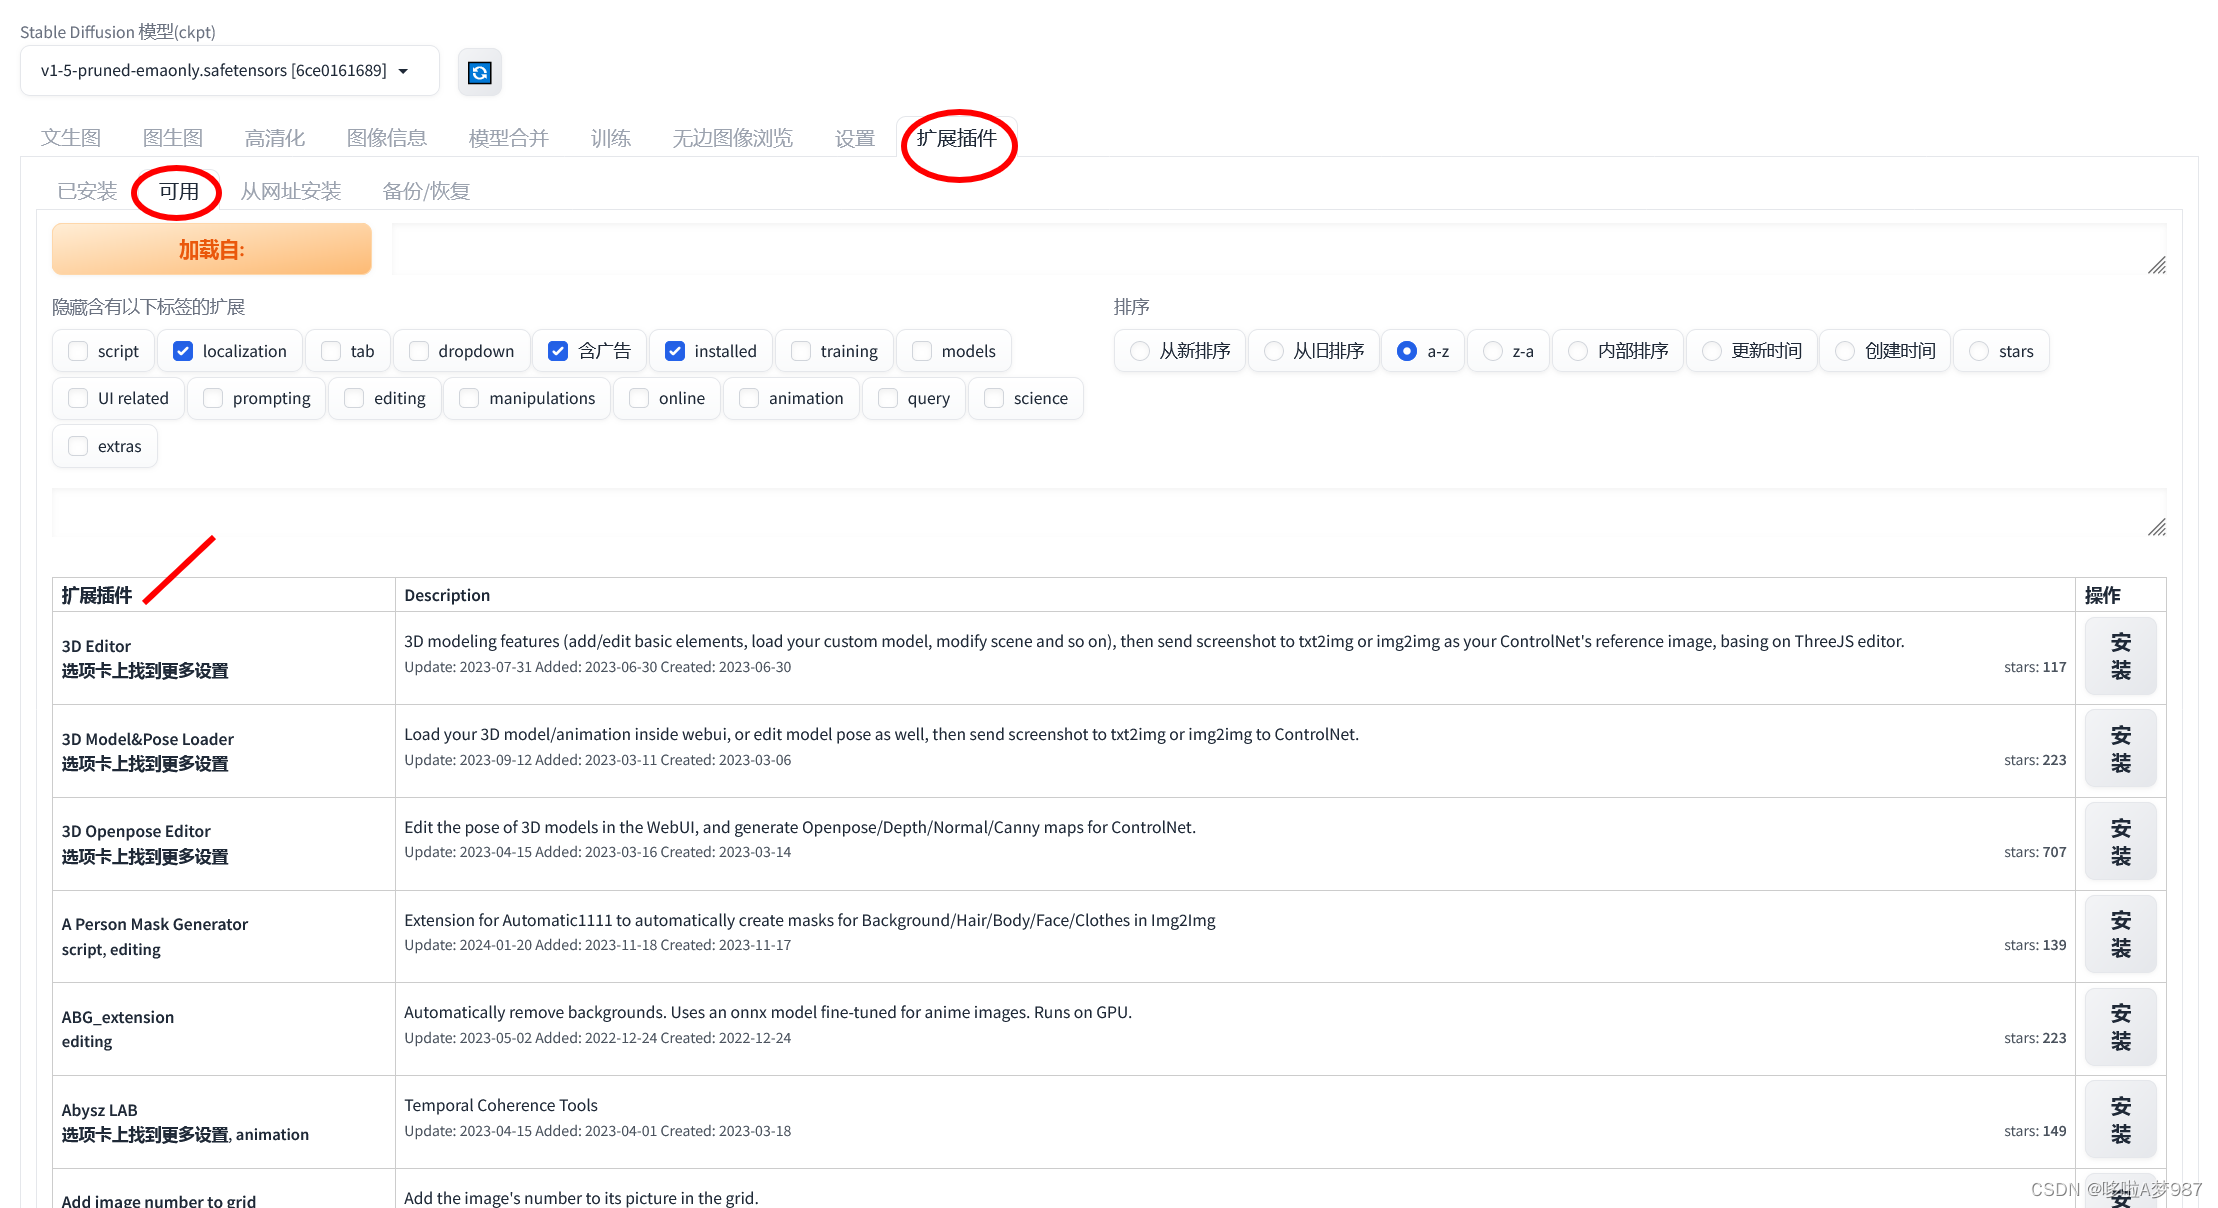Viewport: 2218px width, 1208px height.
Task: Switch to the 文生图 tab
Action: pos(71,138)
